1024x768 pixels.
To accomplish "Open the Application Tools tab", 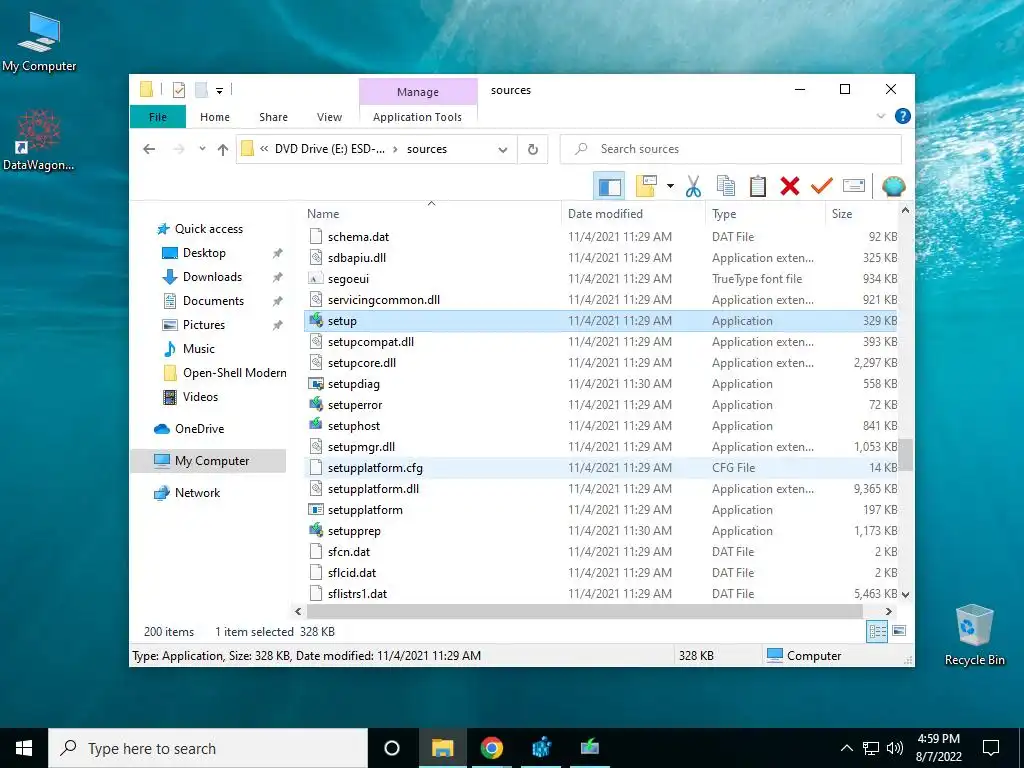I will coord(417,117).
